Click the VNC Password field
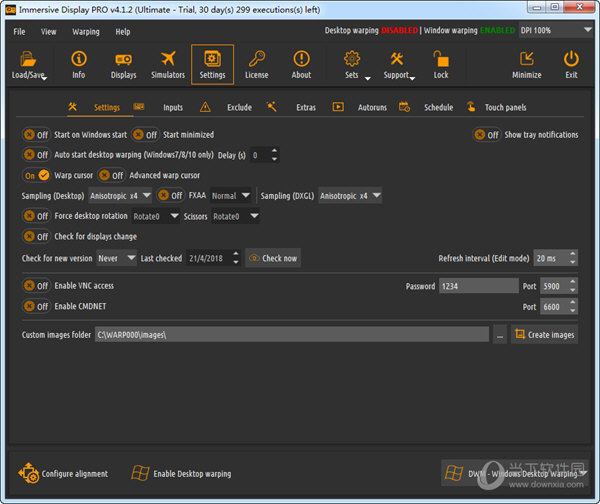 click(479, 286)
